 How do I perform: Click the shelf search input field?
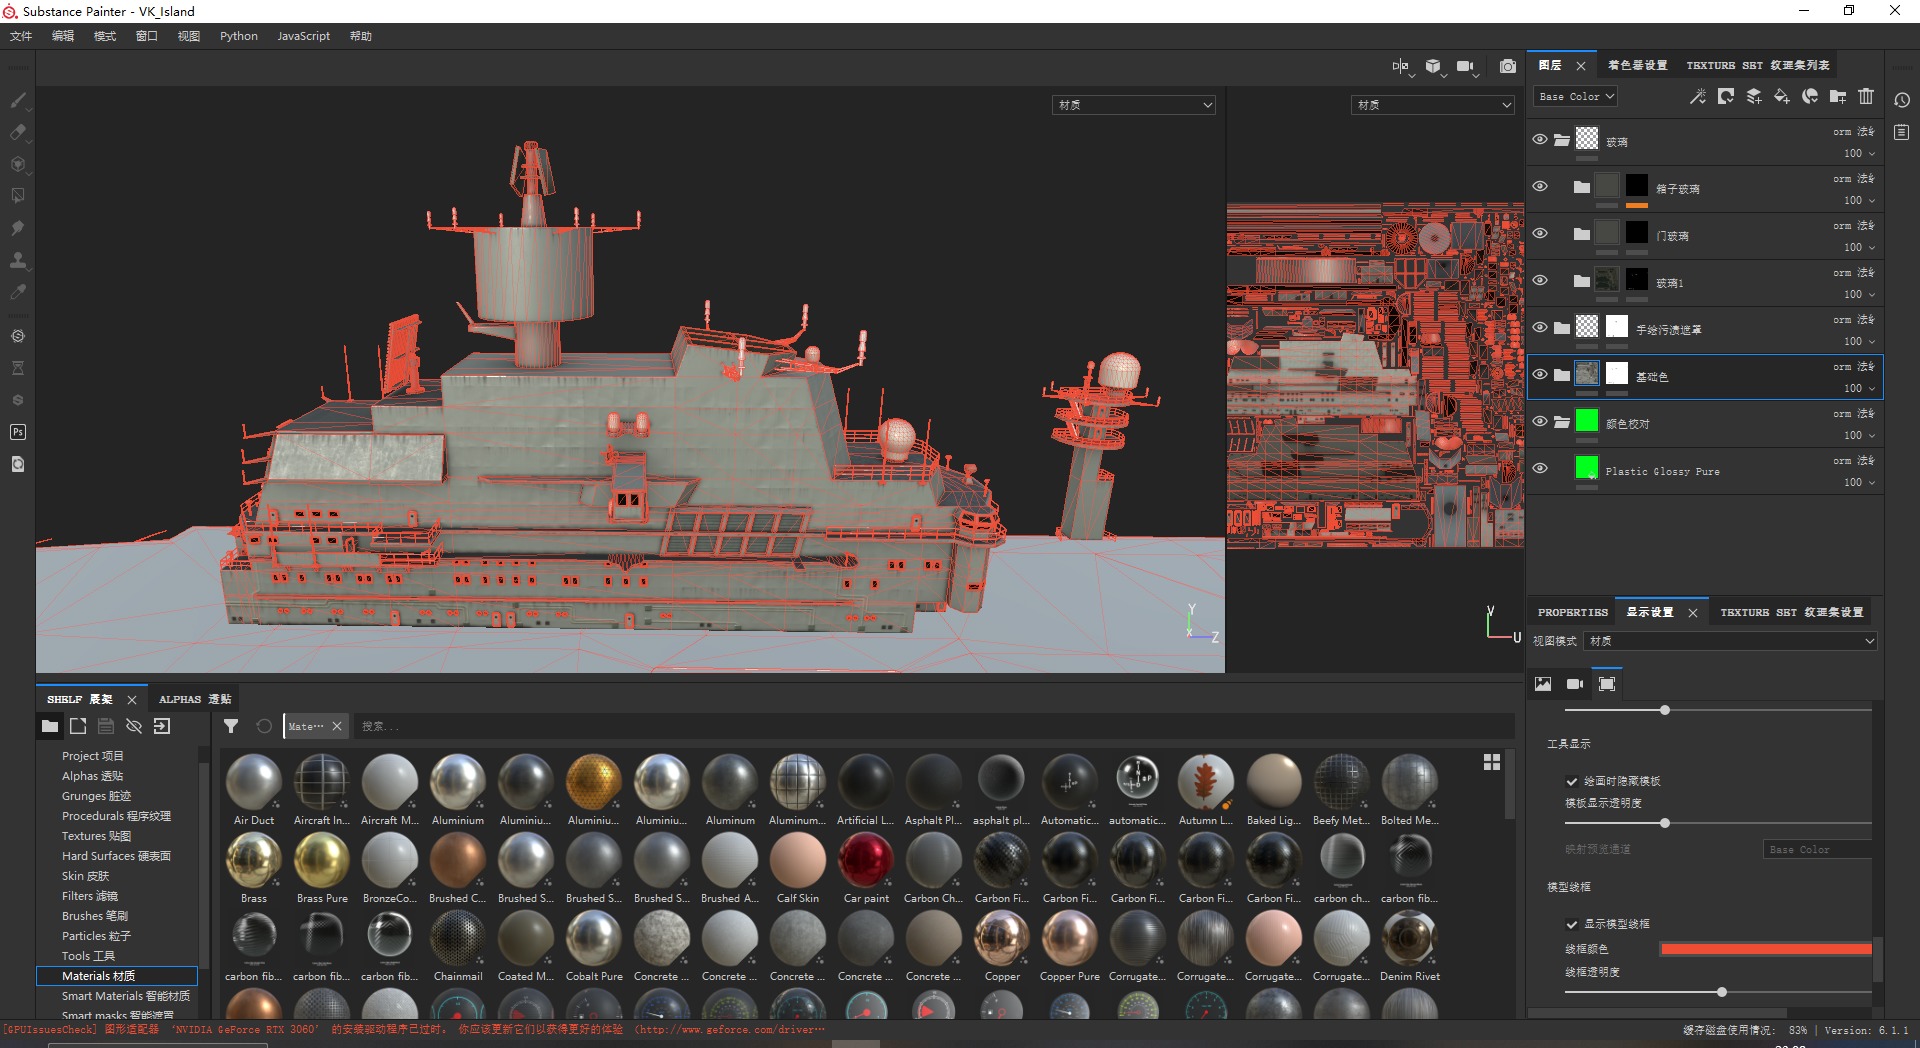(x=934, y=726)
